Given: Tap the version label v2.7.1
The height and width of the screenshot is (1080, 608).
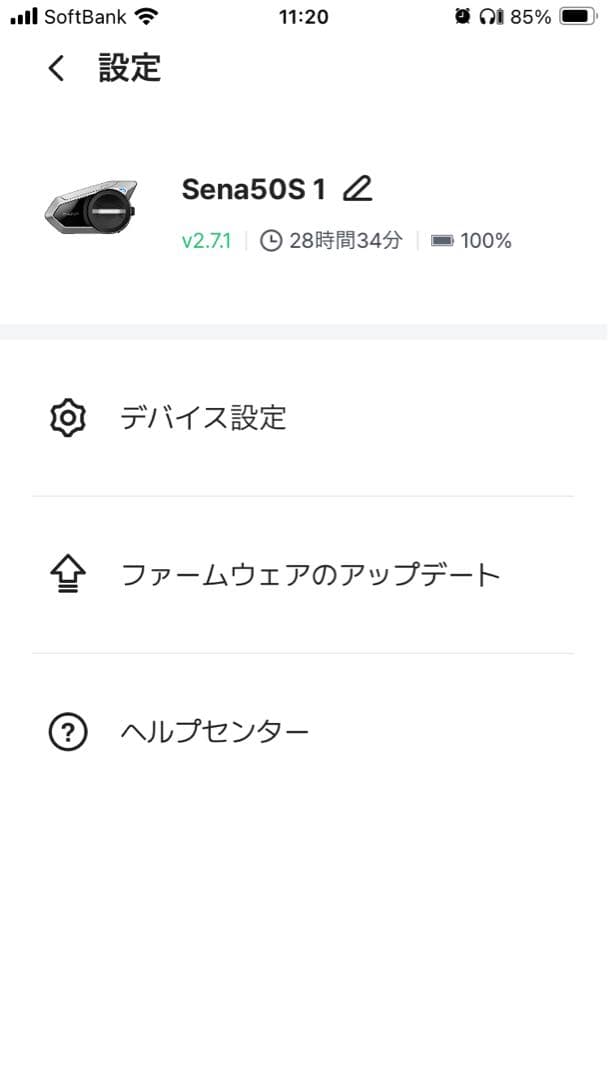Looking at the screenshot, I should click(x=207, y=240).
